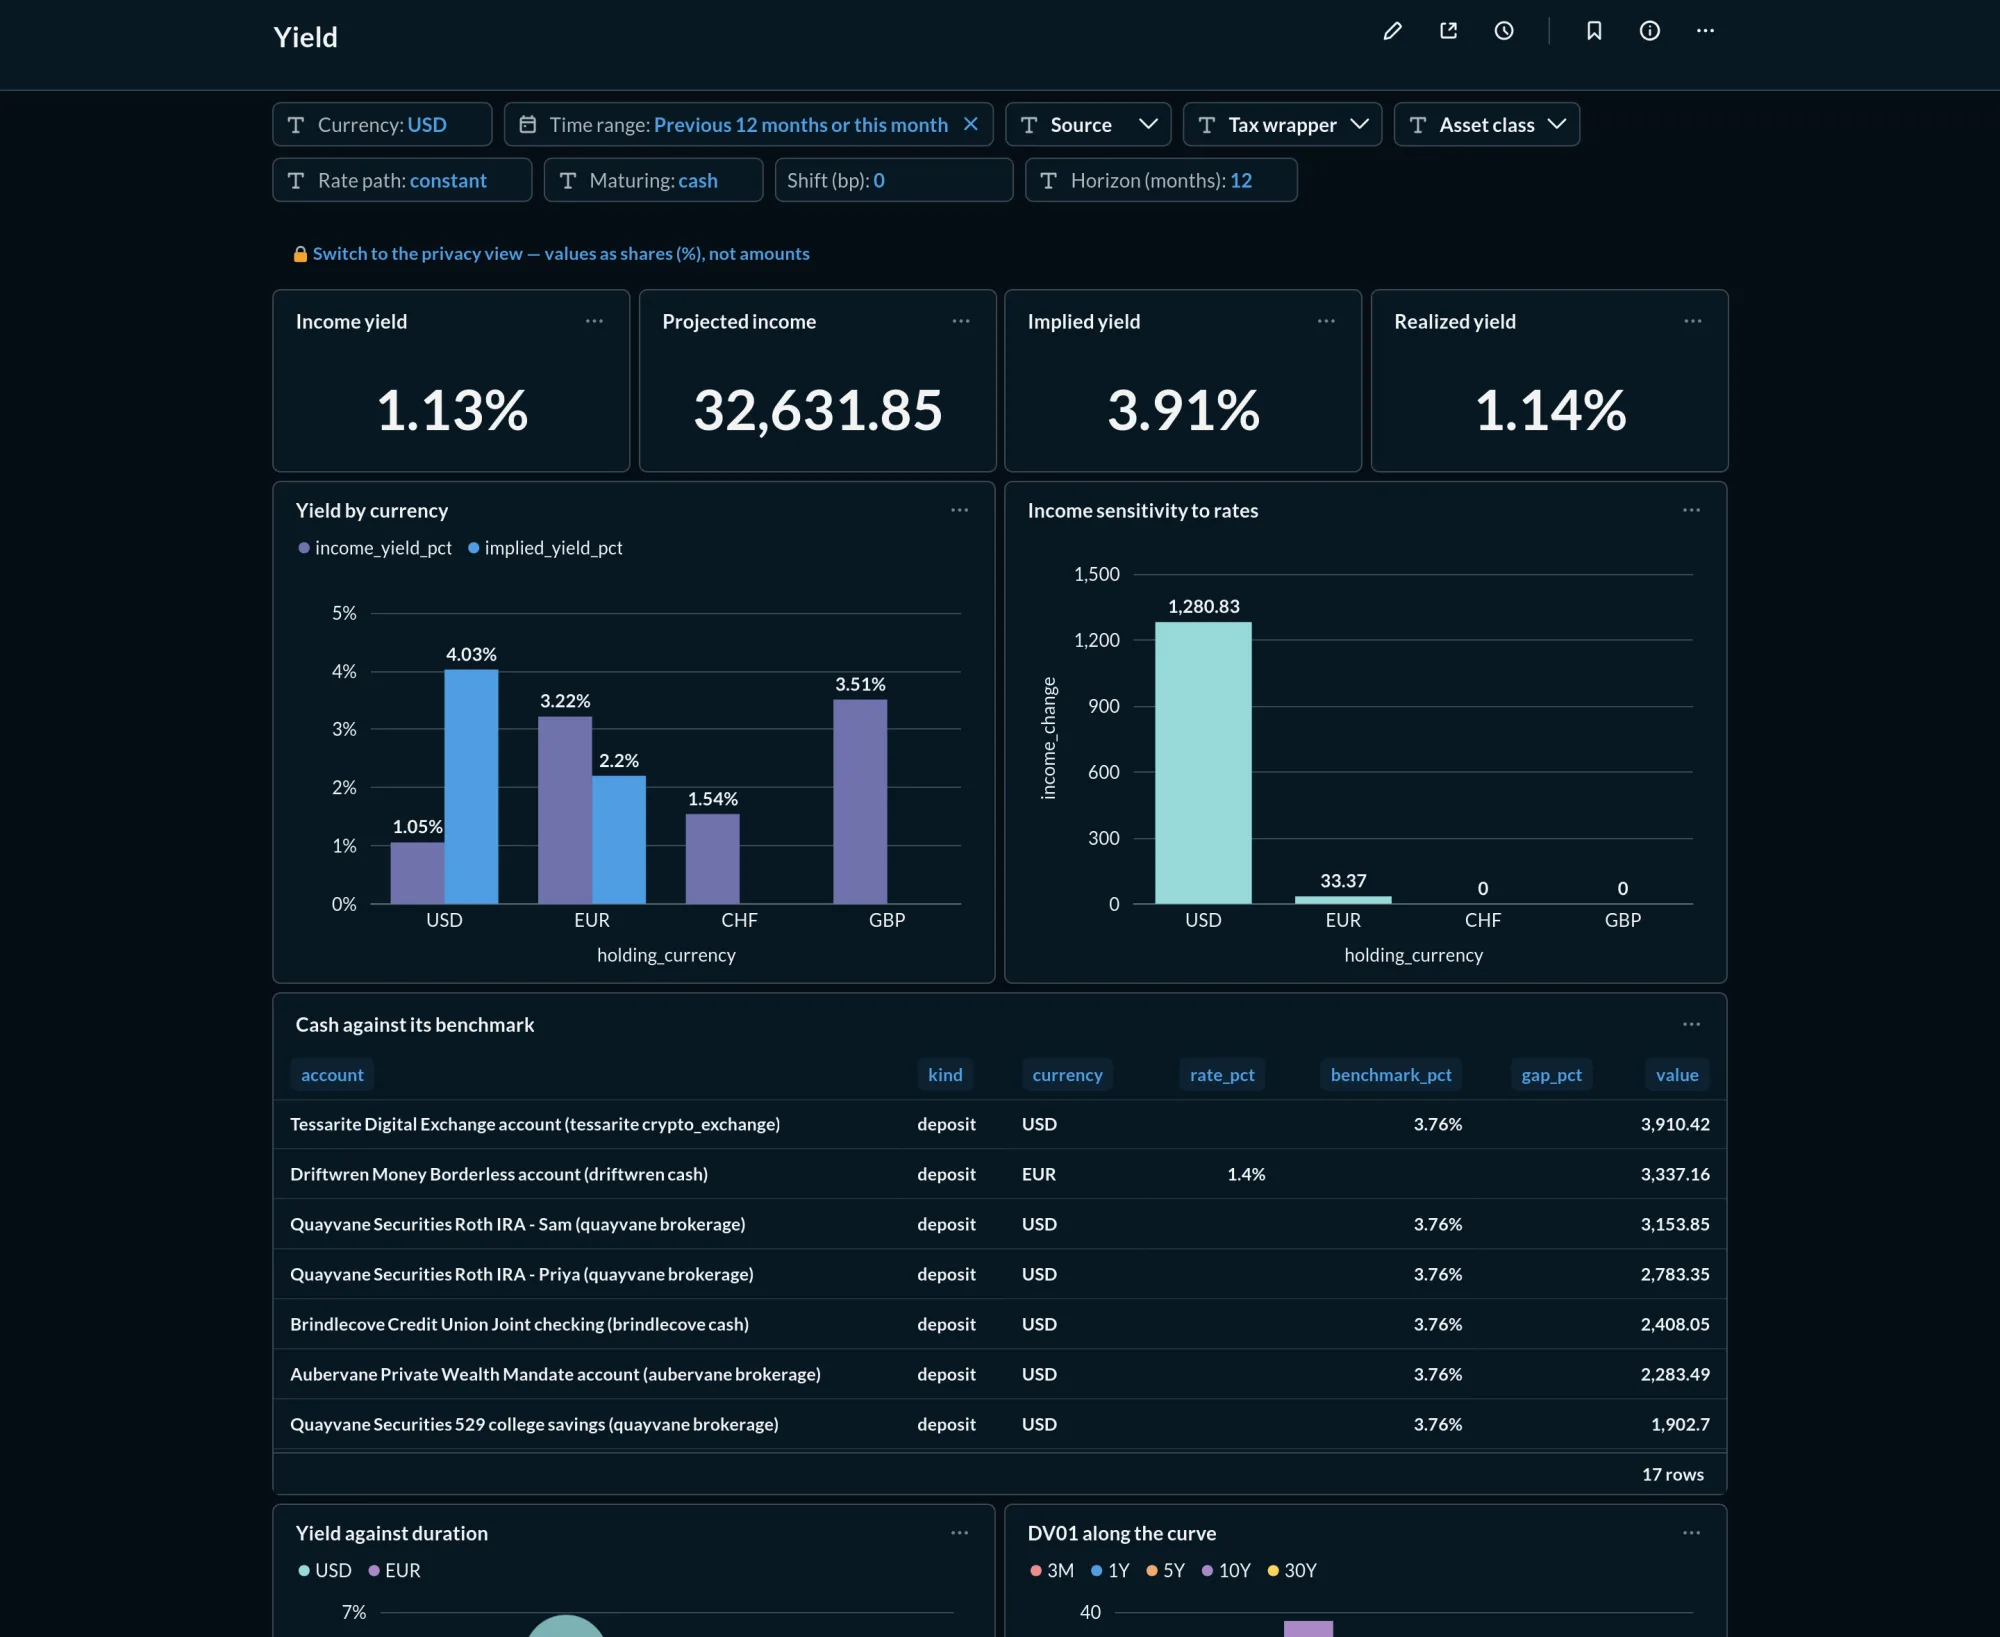Open the Maturing: cash filter
Screen dimensions: 2000x1637
tap(653, 180)
